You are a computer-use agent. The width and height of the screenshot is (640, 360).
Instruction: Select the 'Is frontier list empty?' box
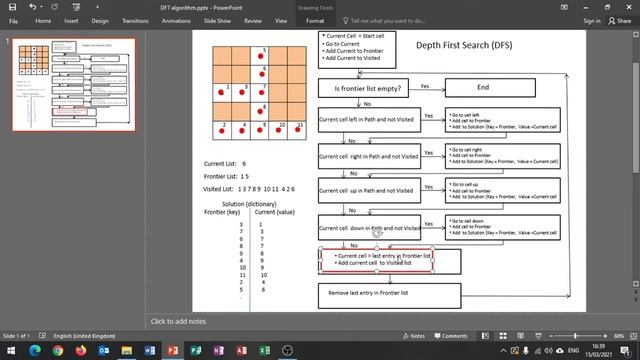363,88
